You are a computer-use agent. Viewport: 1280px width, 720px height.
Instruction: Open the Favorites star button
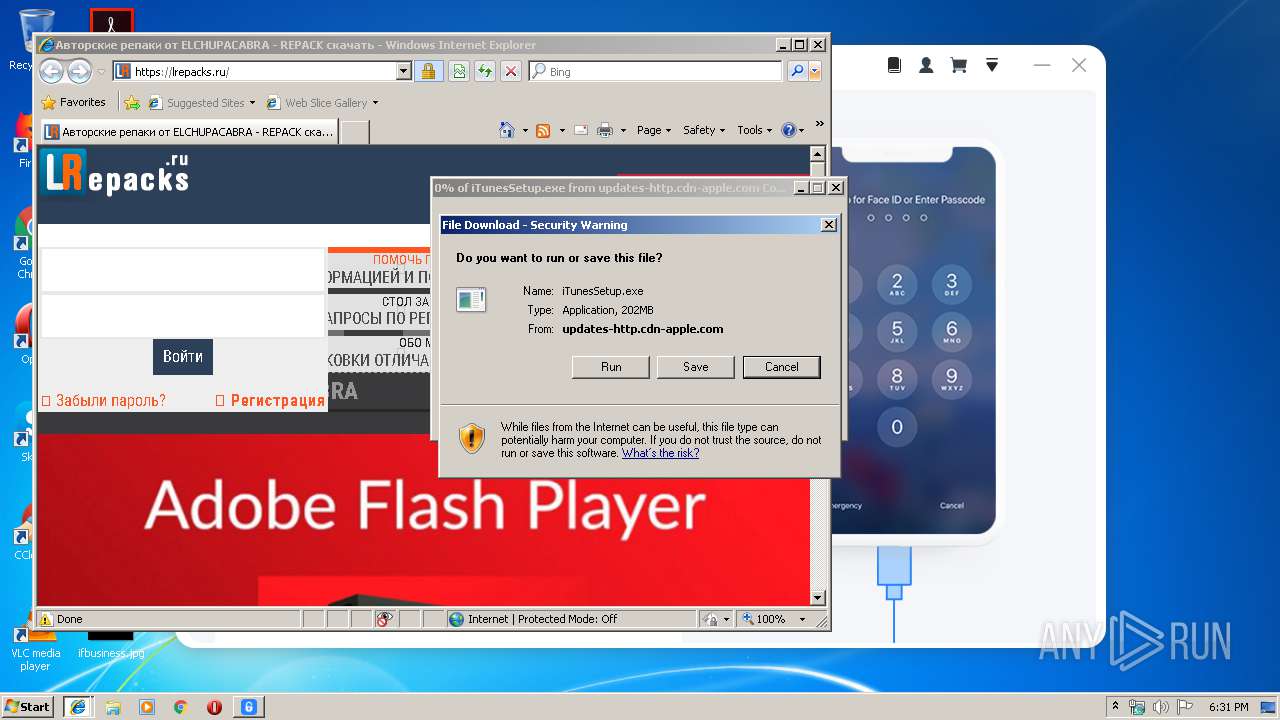click(73, 102)
